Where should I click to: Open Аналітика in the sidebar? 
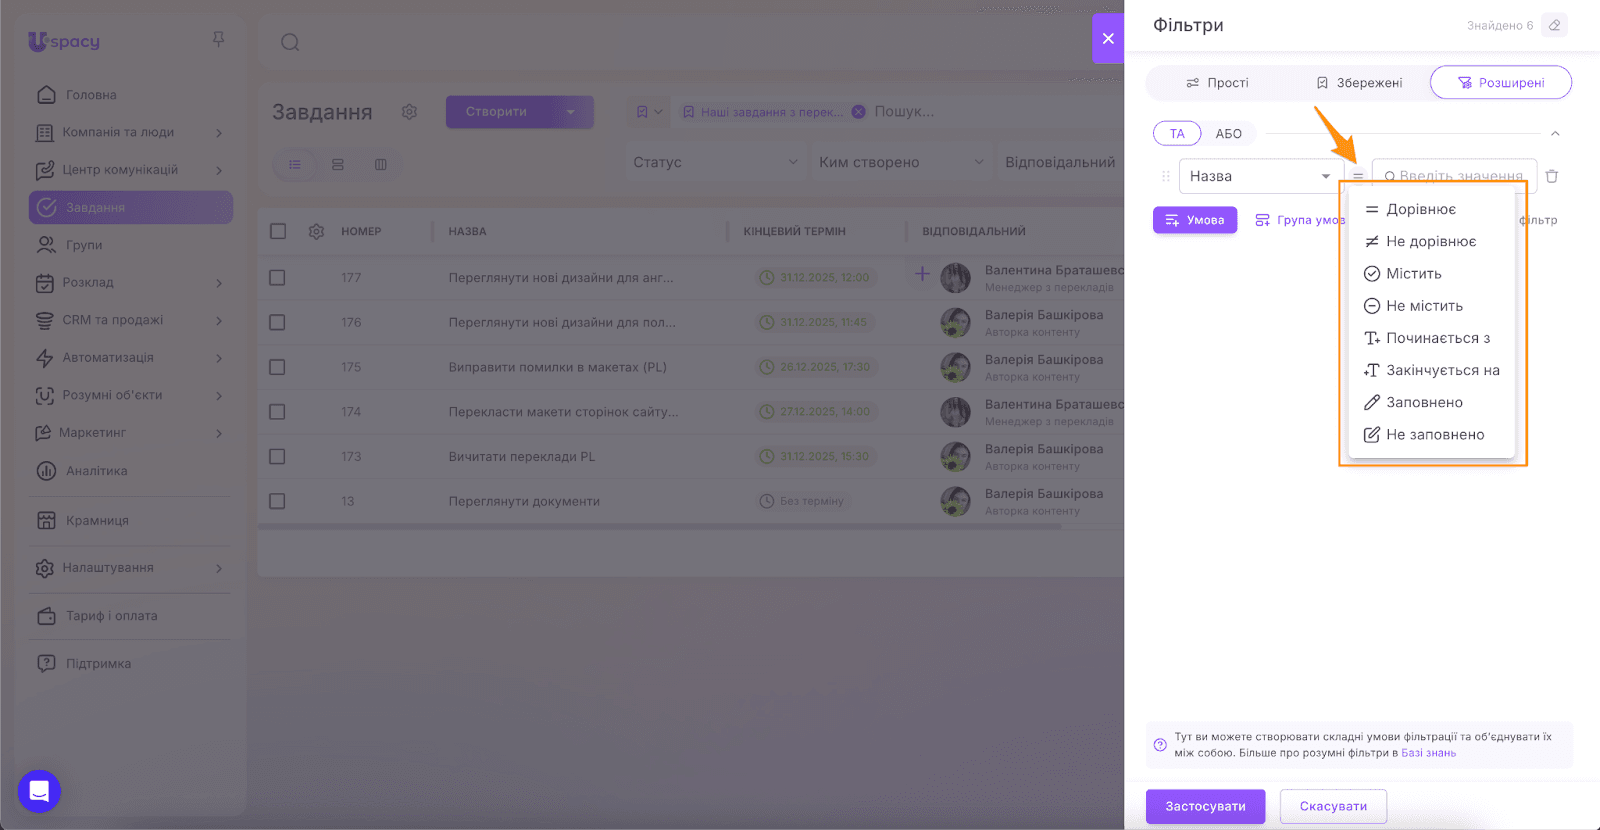coord(131,471)
